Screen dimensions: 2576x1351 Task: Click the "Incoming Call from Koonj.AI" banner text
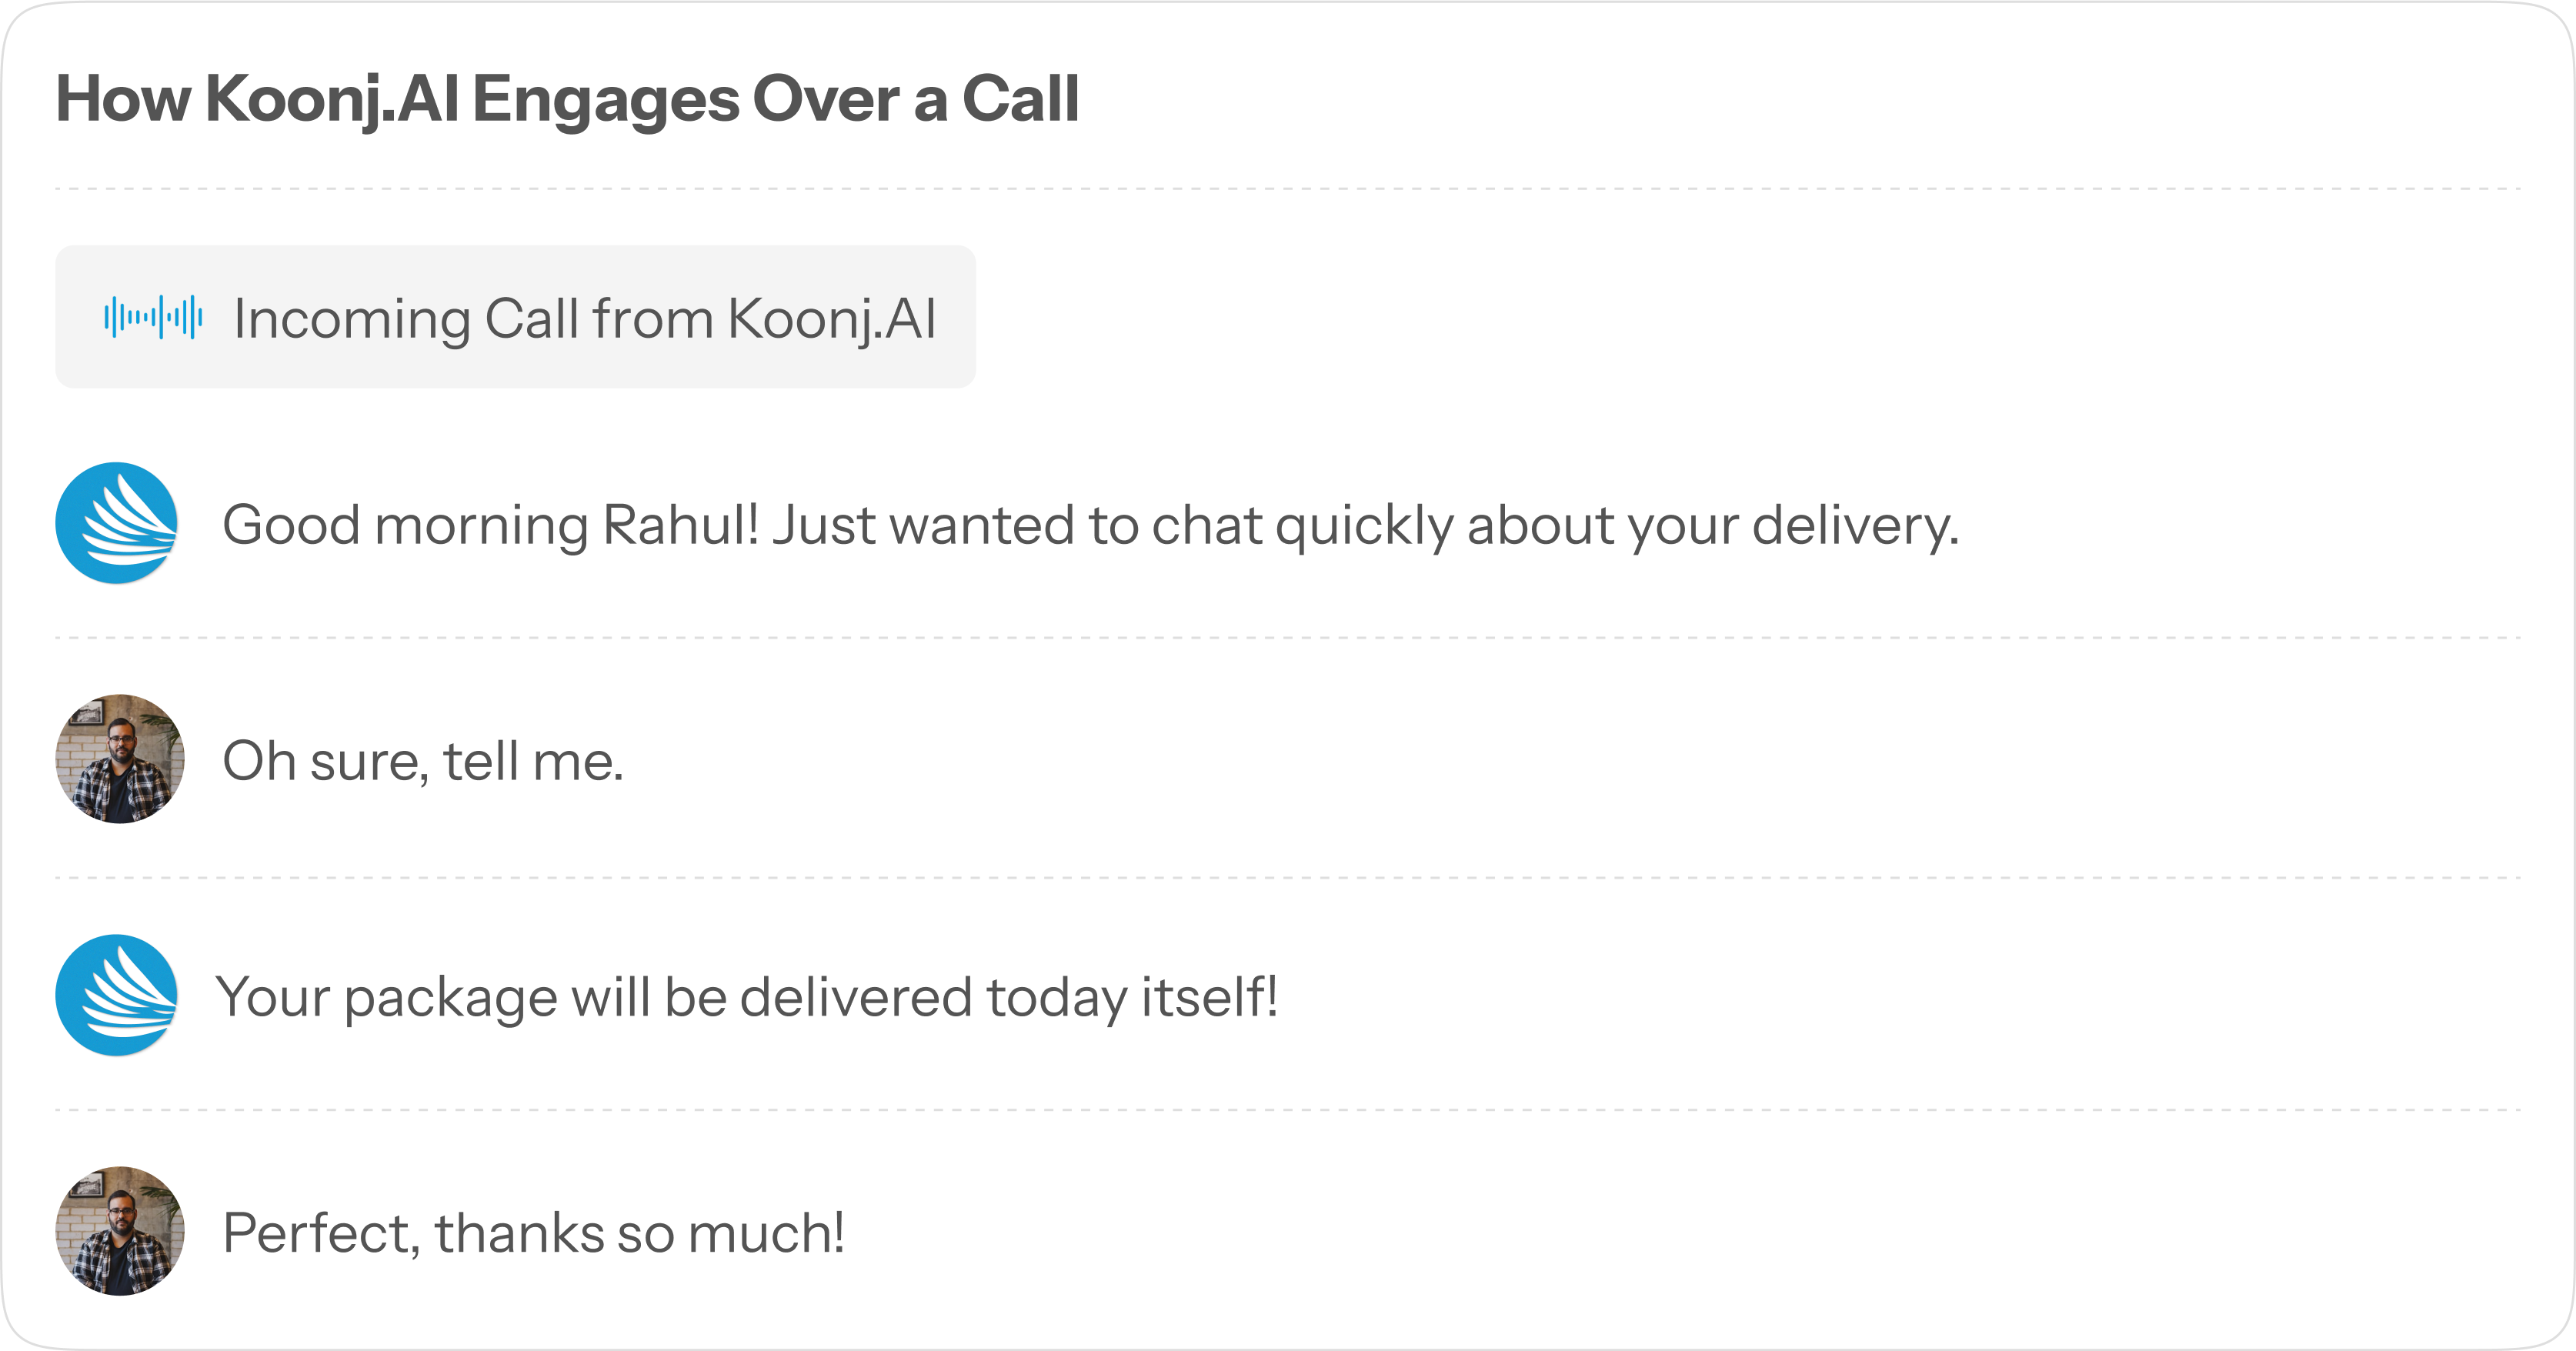[x=585, y=319]
